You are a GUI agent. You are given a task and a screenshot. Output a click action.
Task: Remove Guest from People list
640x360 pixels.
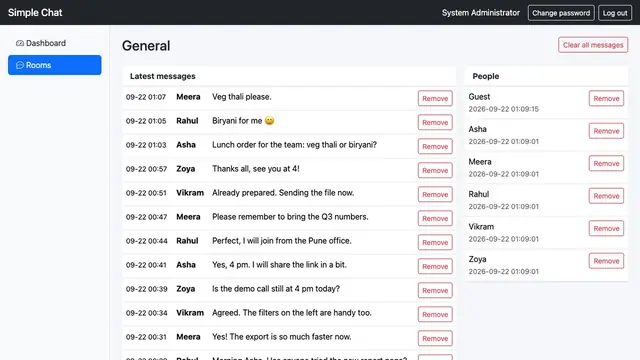pyautogui.click(x=606, y=98)
